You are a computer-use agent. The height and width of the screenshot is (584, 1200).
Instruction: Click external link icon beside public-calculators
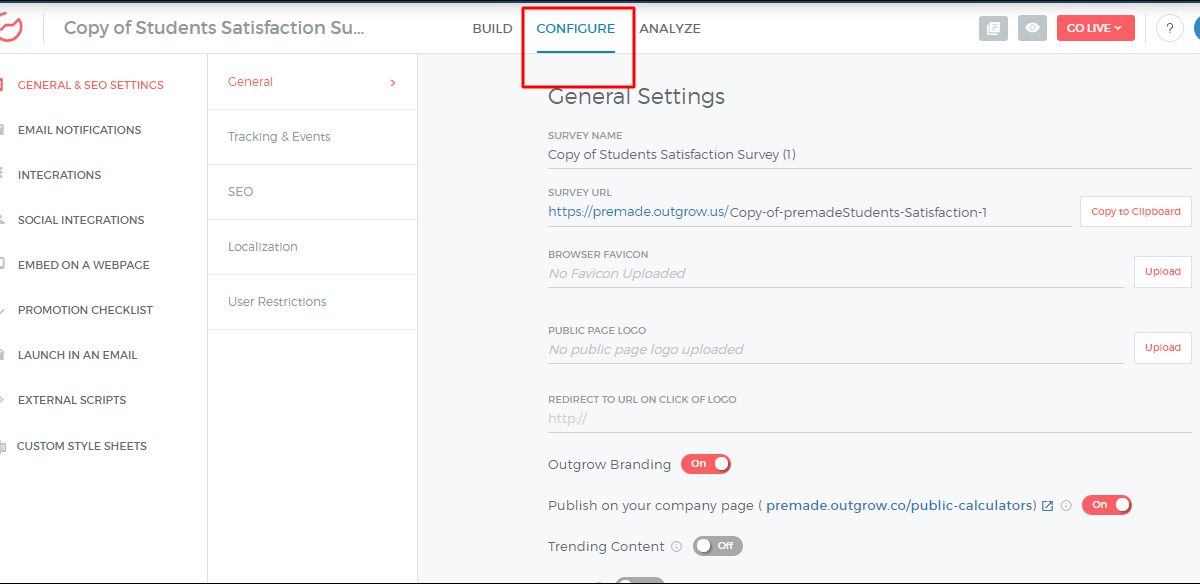click(1048, 506)
